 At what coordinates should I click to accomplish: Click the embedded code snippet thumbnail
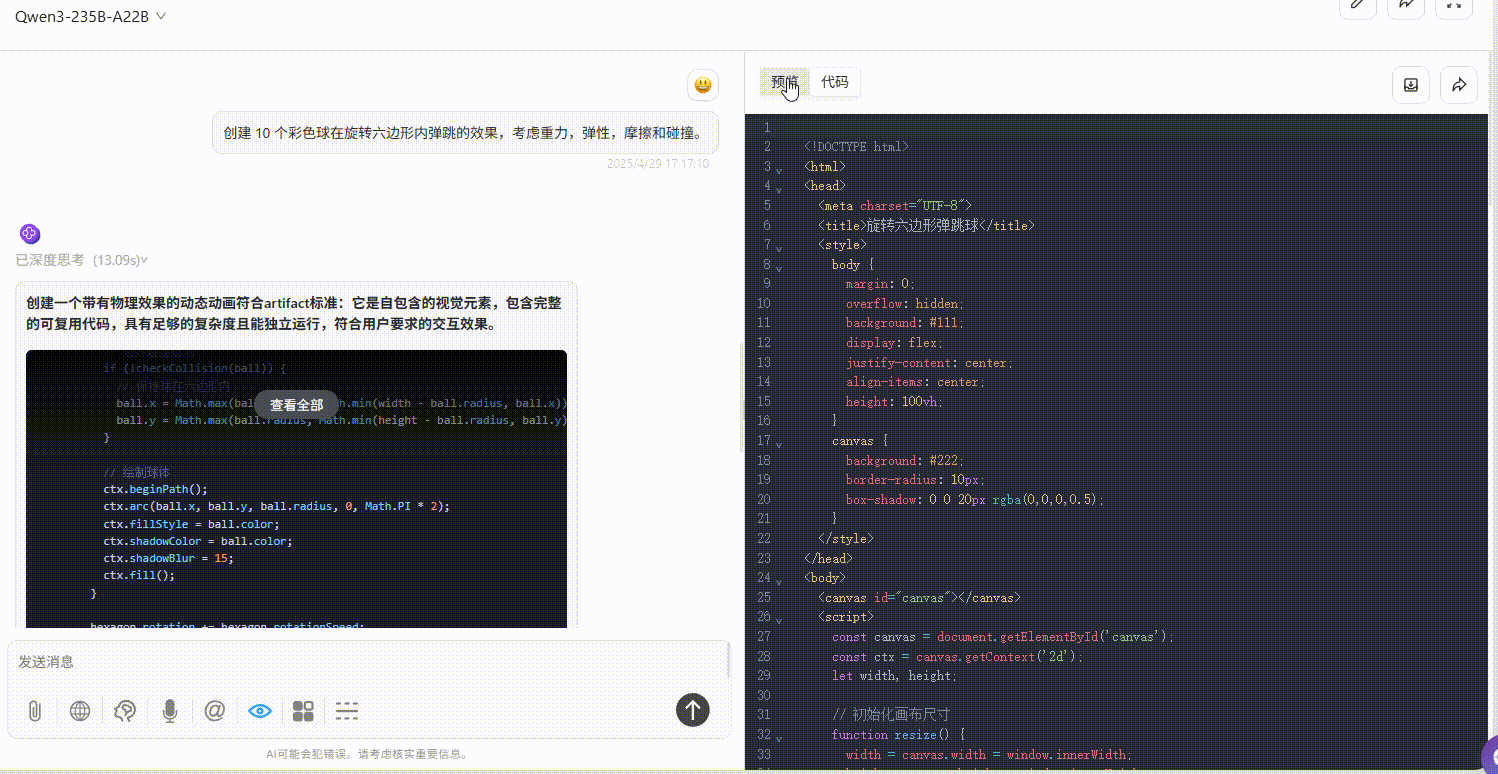296,489
